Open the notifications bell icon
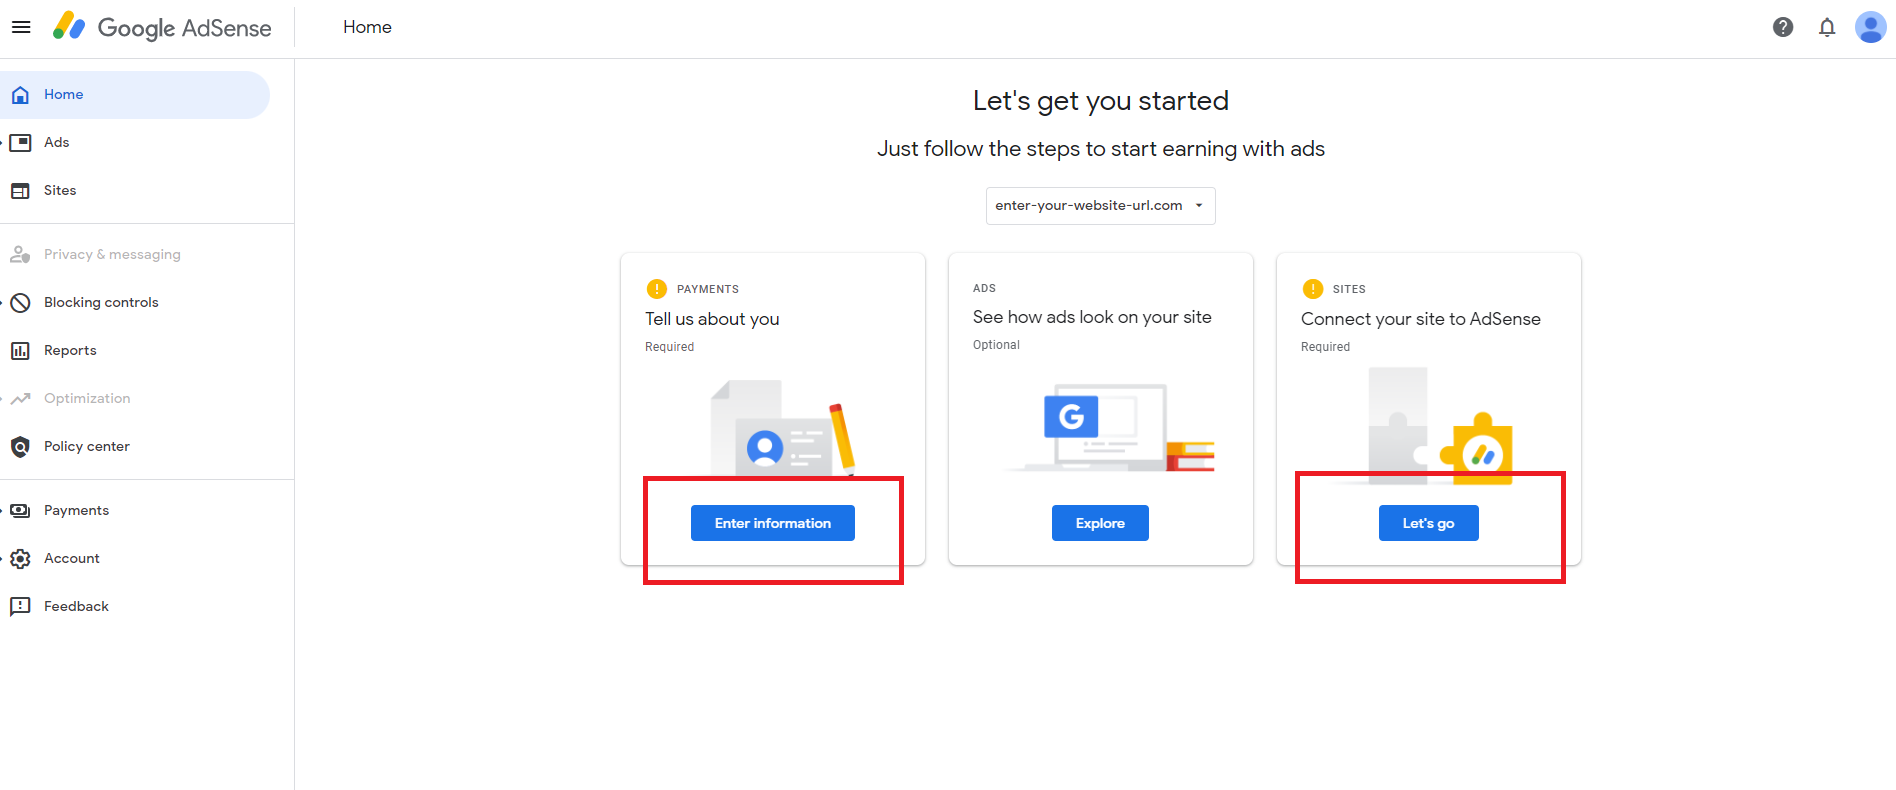1896x790 pixels. (1827, 27)
